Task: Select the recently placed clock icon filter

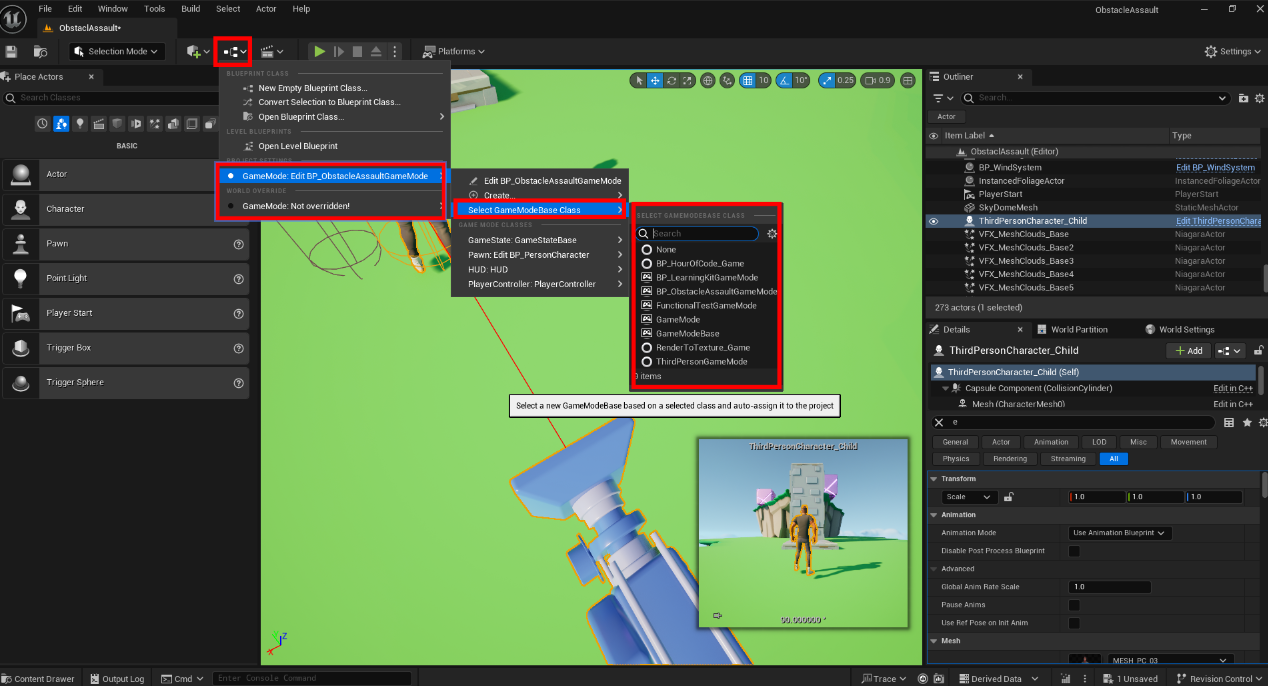Action: pos(42,124)
